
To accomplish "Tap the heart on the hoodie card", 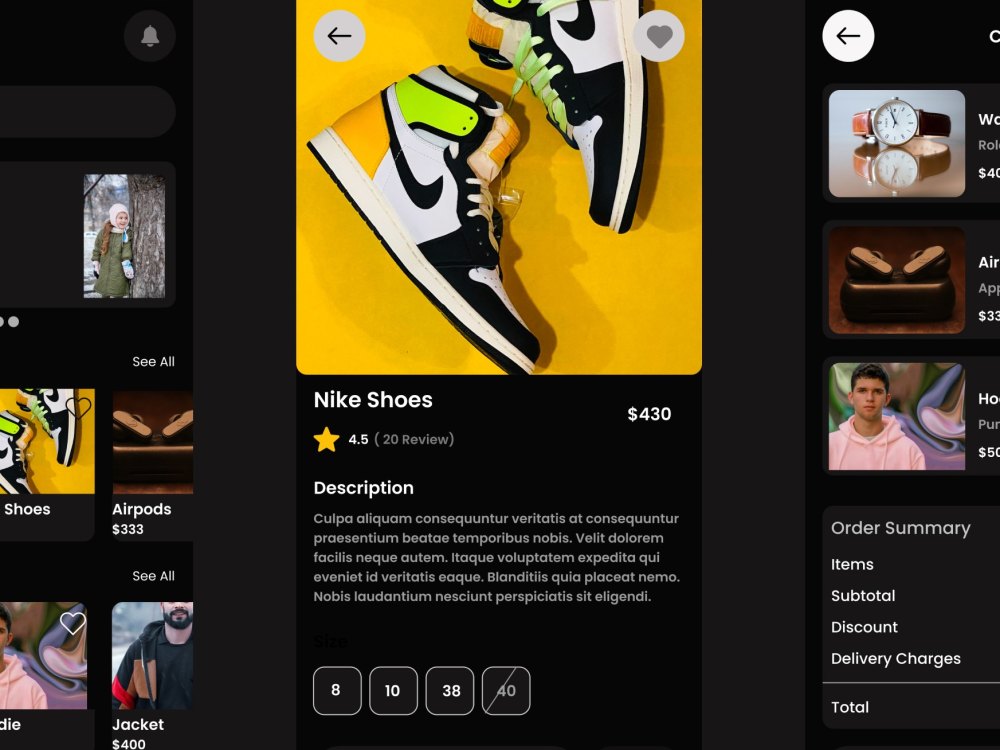I will click(x=73, y=622).
